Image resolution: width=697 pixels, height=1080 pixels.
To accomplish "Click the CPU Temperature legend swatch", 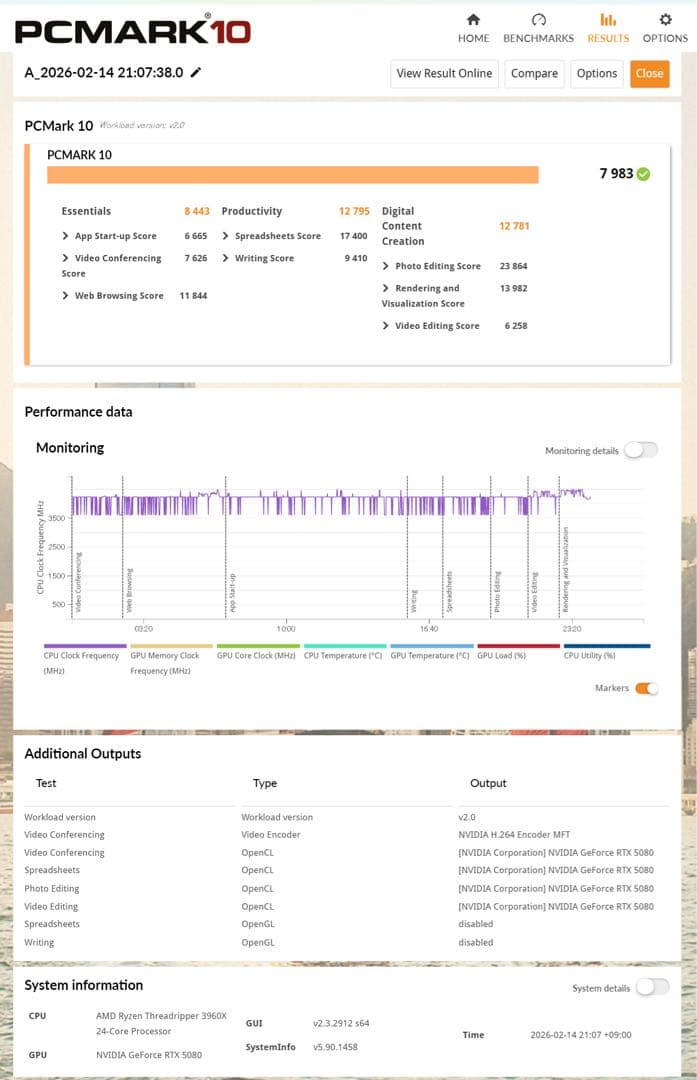I will point(345,646).
